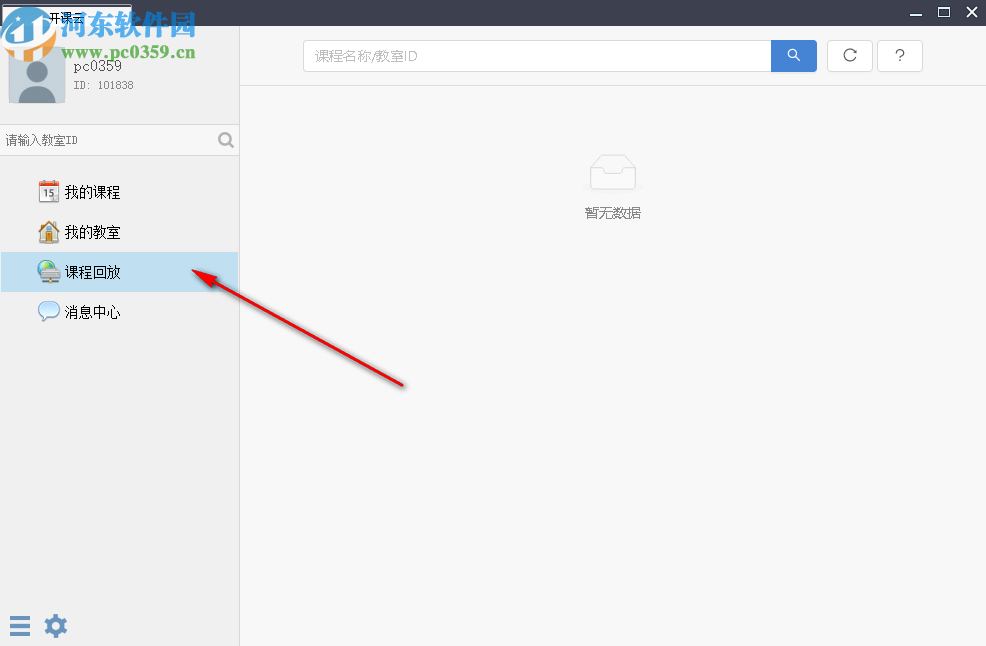Image resolution: width=986 pixels, height=646 pixels.
Task: Click the user avatar picture
Action: pyautogui.click(x=36, y=75)
